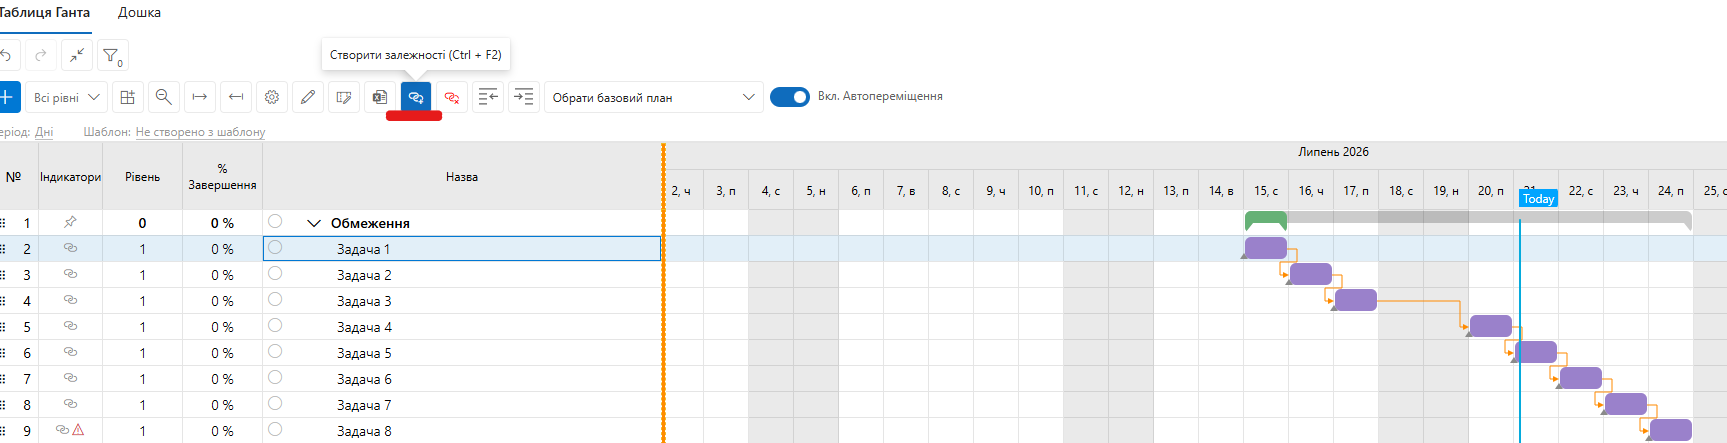Select the radio circle for Задача 4
The image size is (1727, 443).
click(x=275, y=325)
